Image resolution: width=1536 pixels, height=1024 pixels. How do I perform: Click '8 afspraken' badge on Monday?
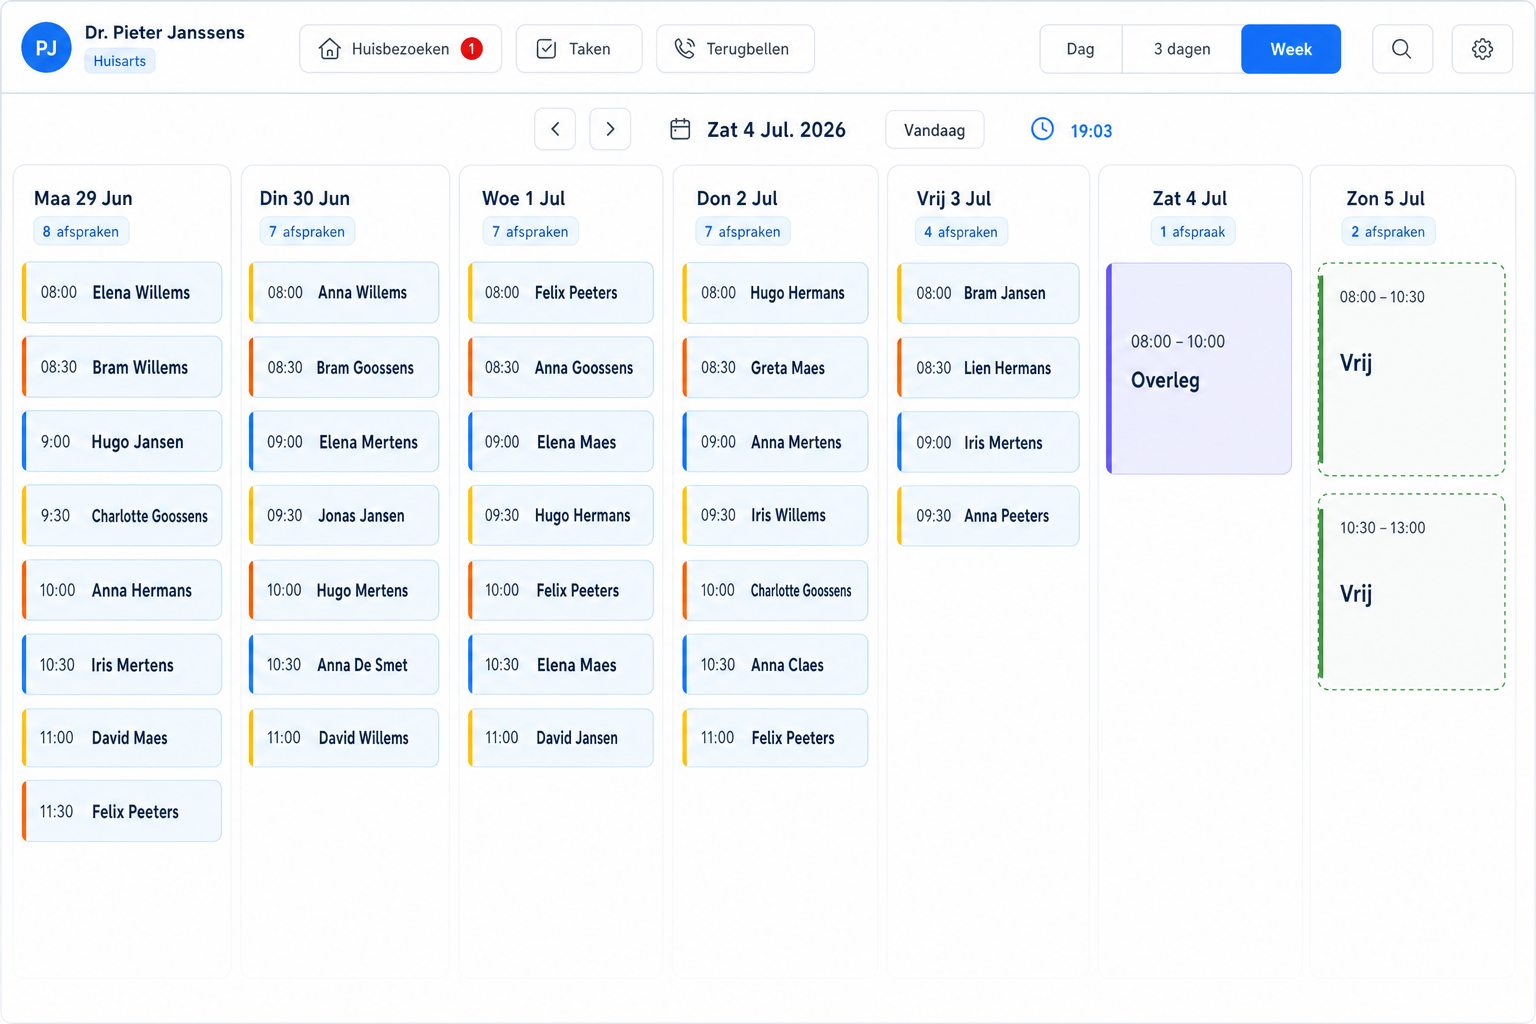click(80, 231)
